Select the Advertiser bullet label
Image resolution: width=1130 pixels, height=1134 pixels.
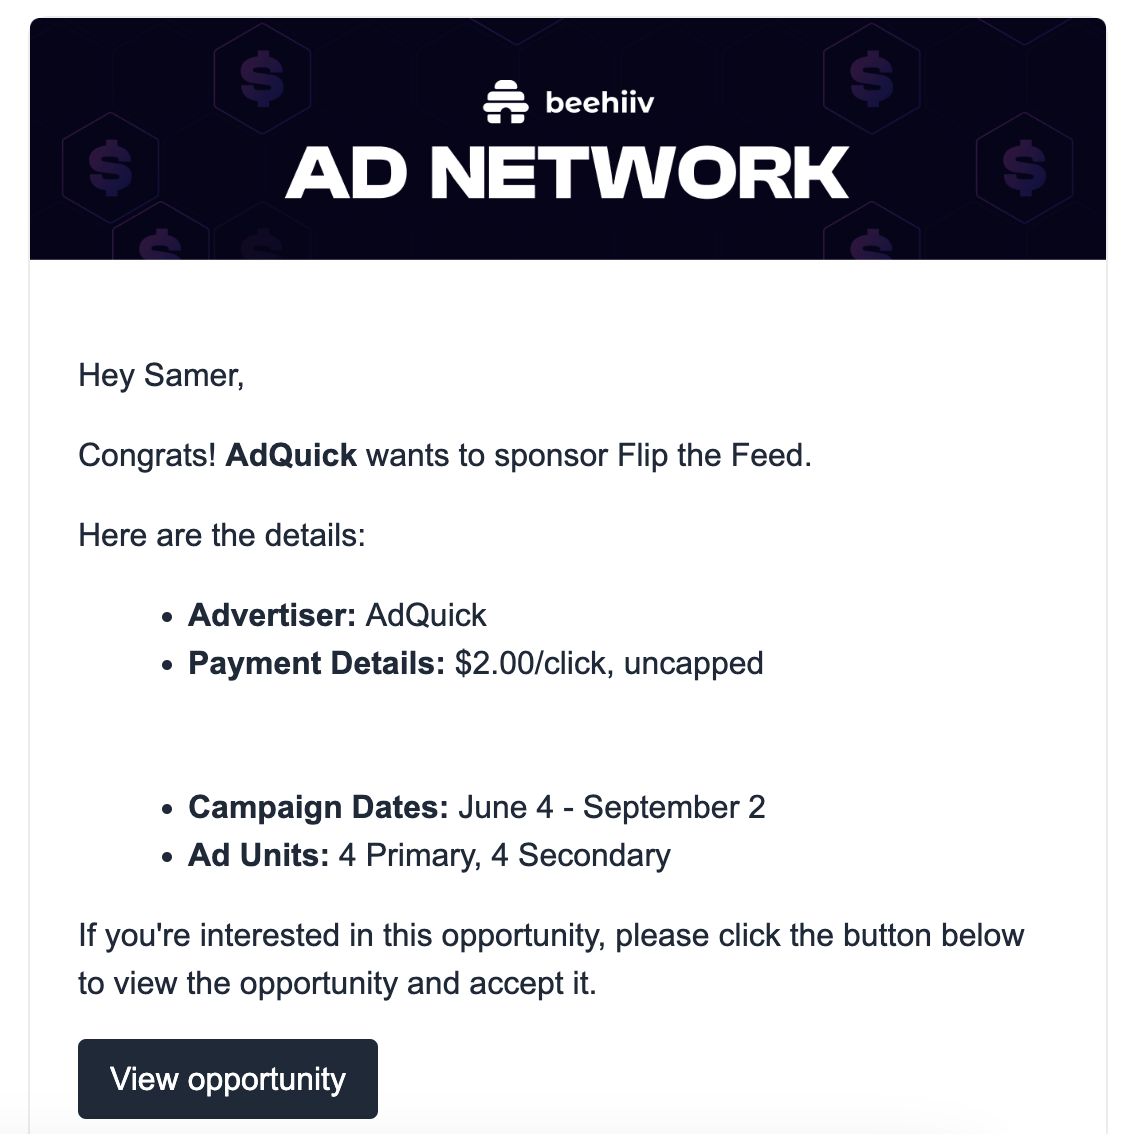(272, 615)
